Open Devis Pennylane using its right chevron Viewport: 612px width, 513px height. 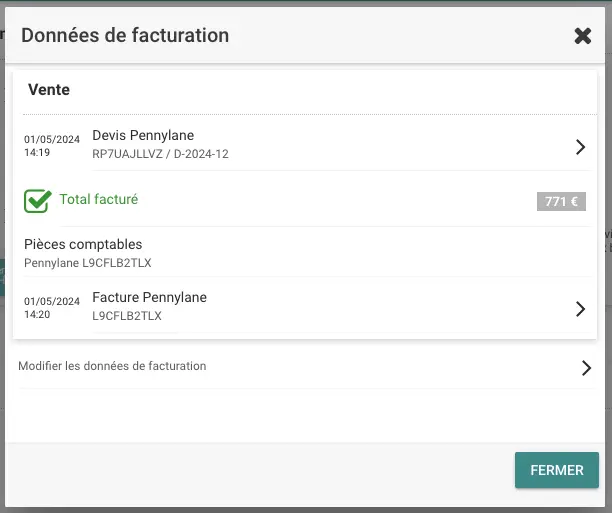580,147
